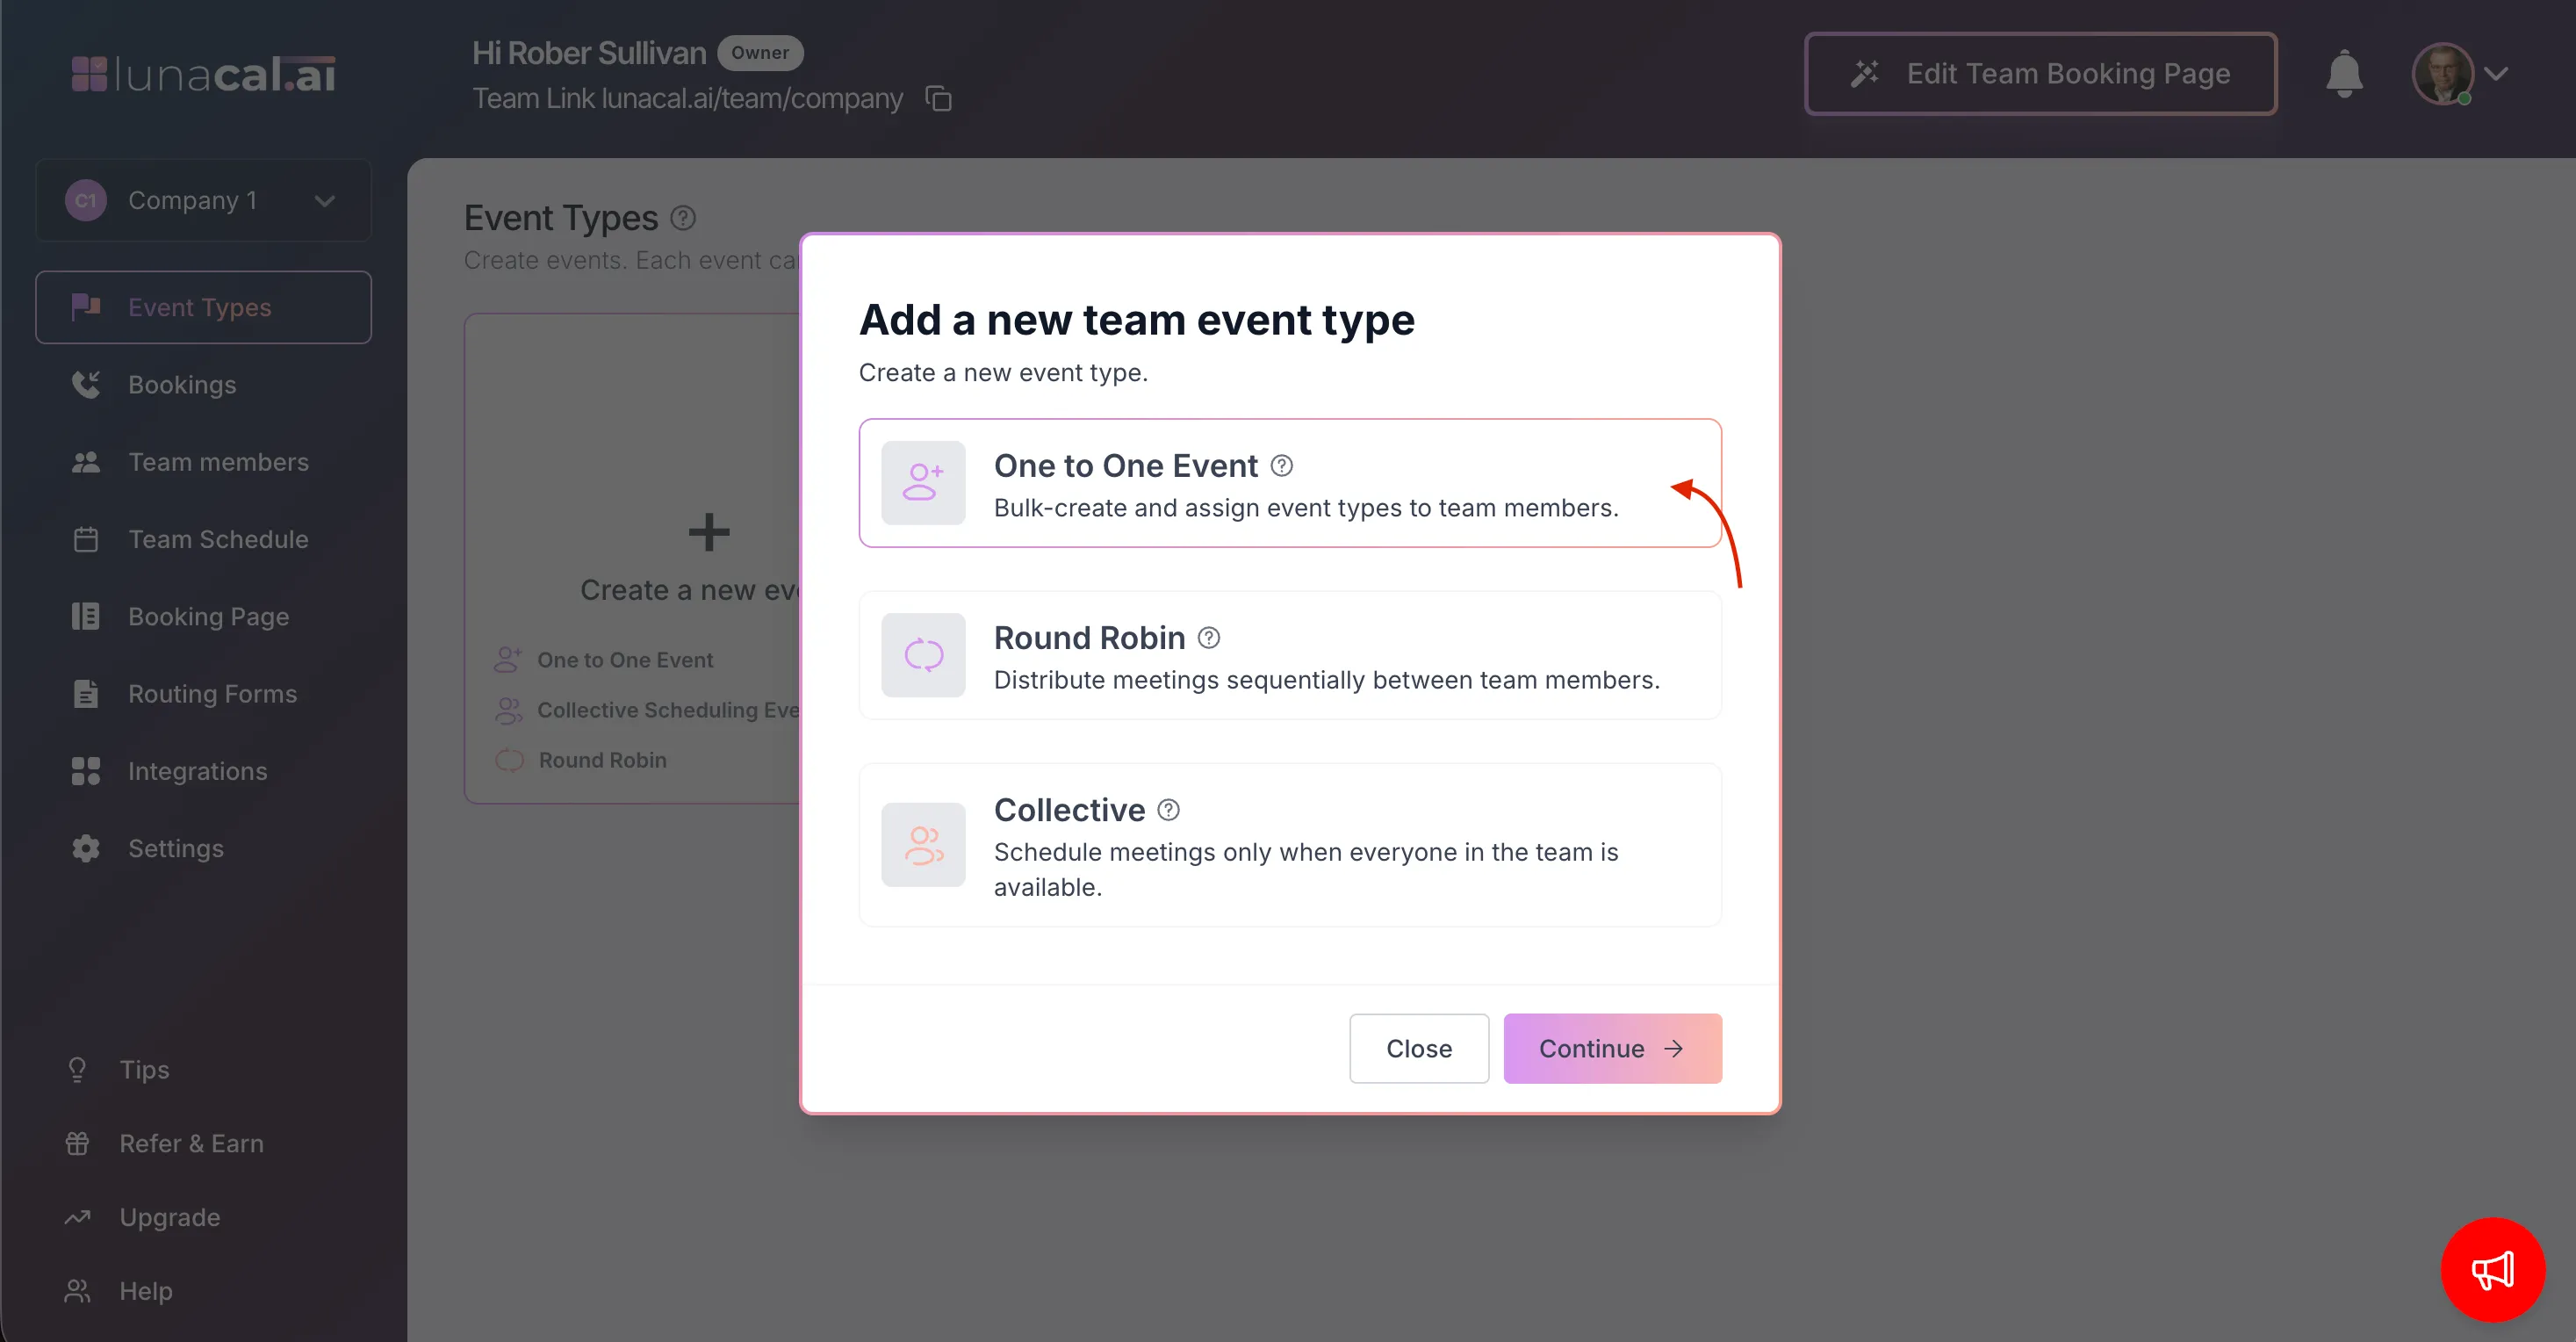Close the new event type dialog
Screen dimensions: 2576x1342
pos(1419,1048)
